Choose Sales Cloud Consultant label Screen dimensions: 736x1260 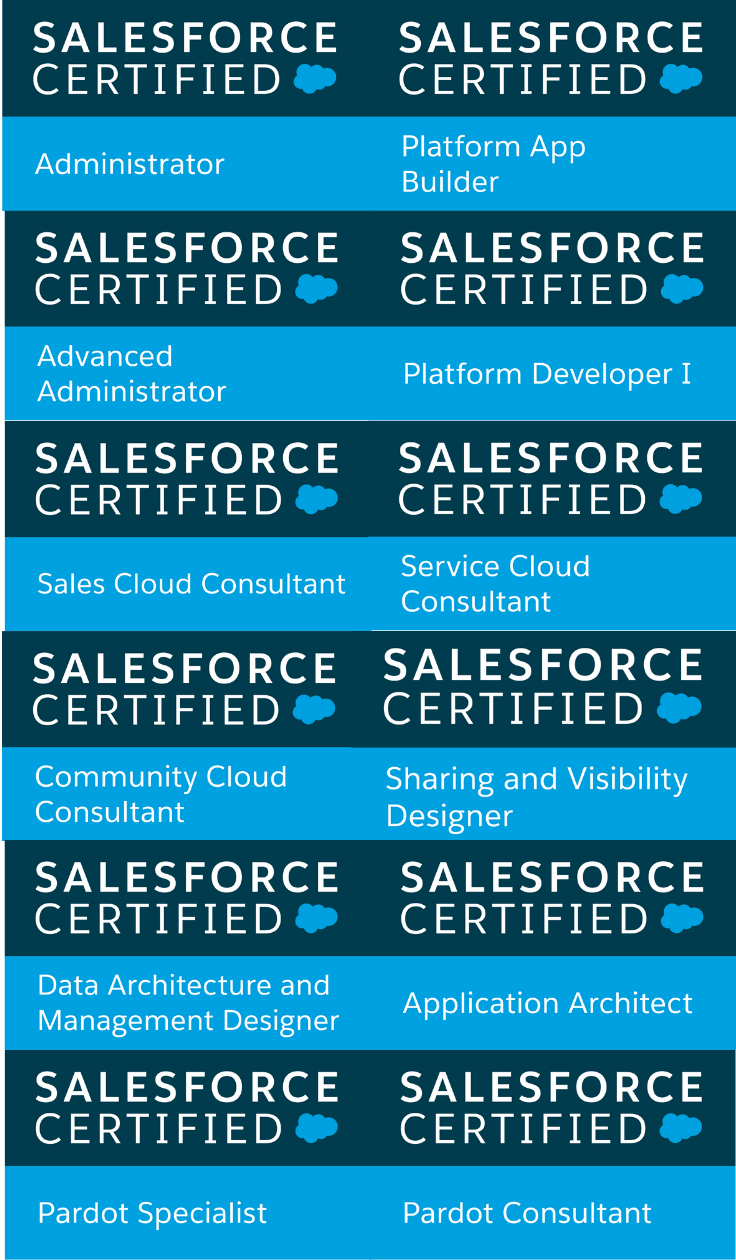[x=191, y=584]
